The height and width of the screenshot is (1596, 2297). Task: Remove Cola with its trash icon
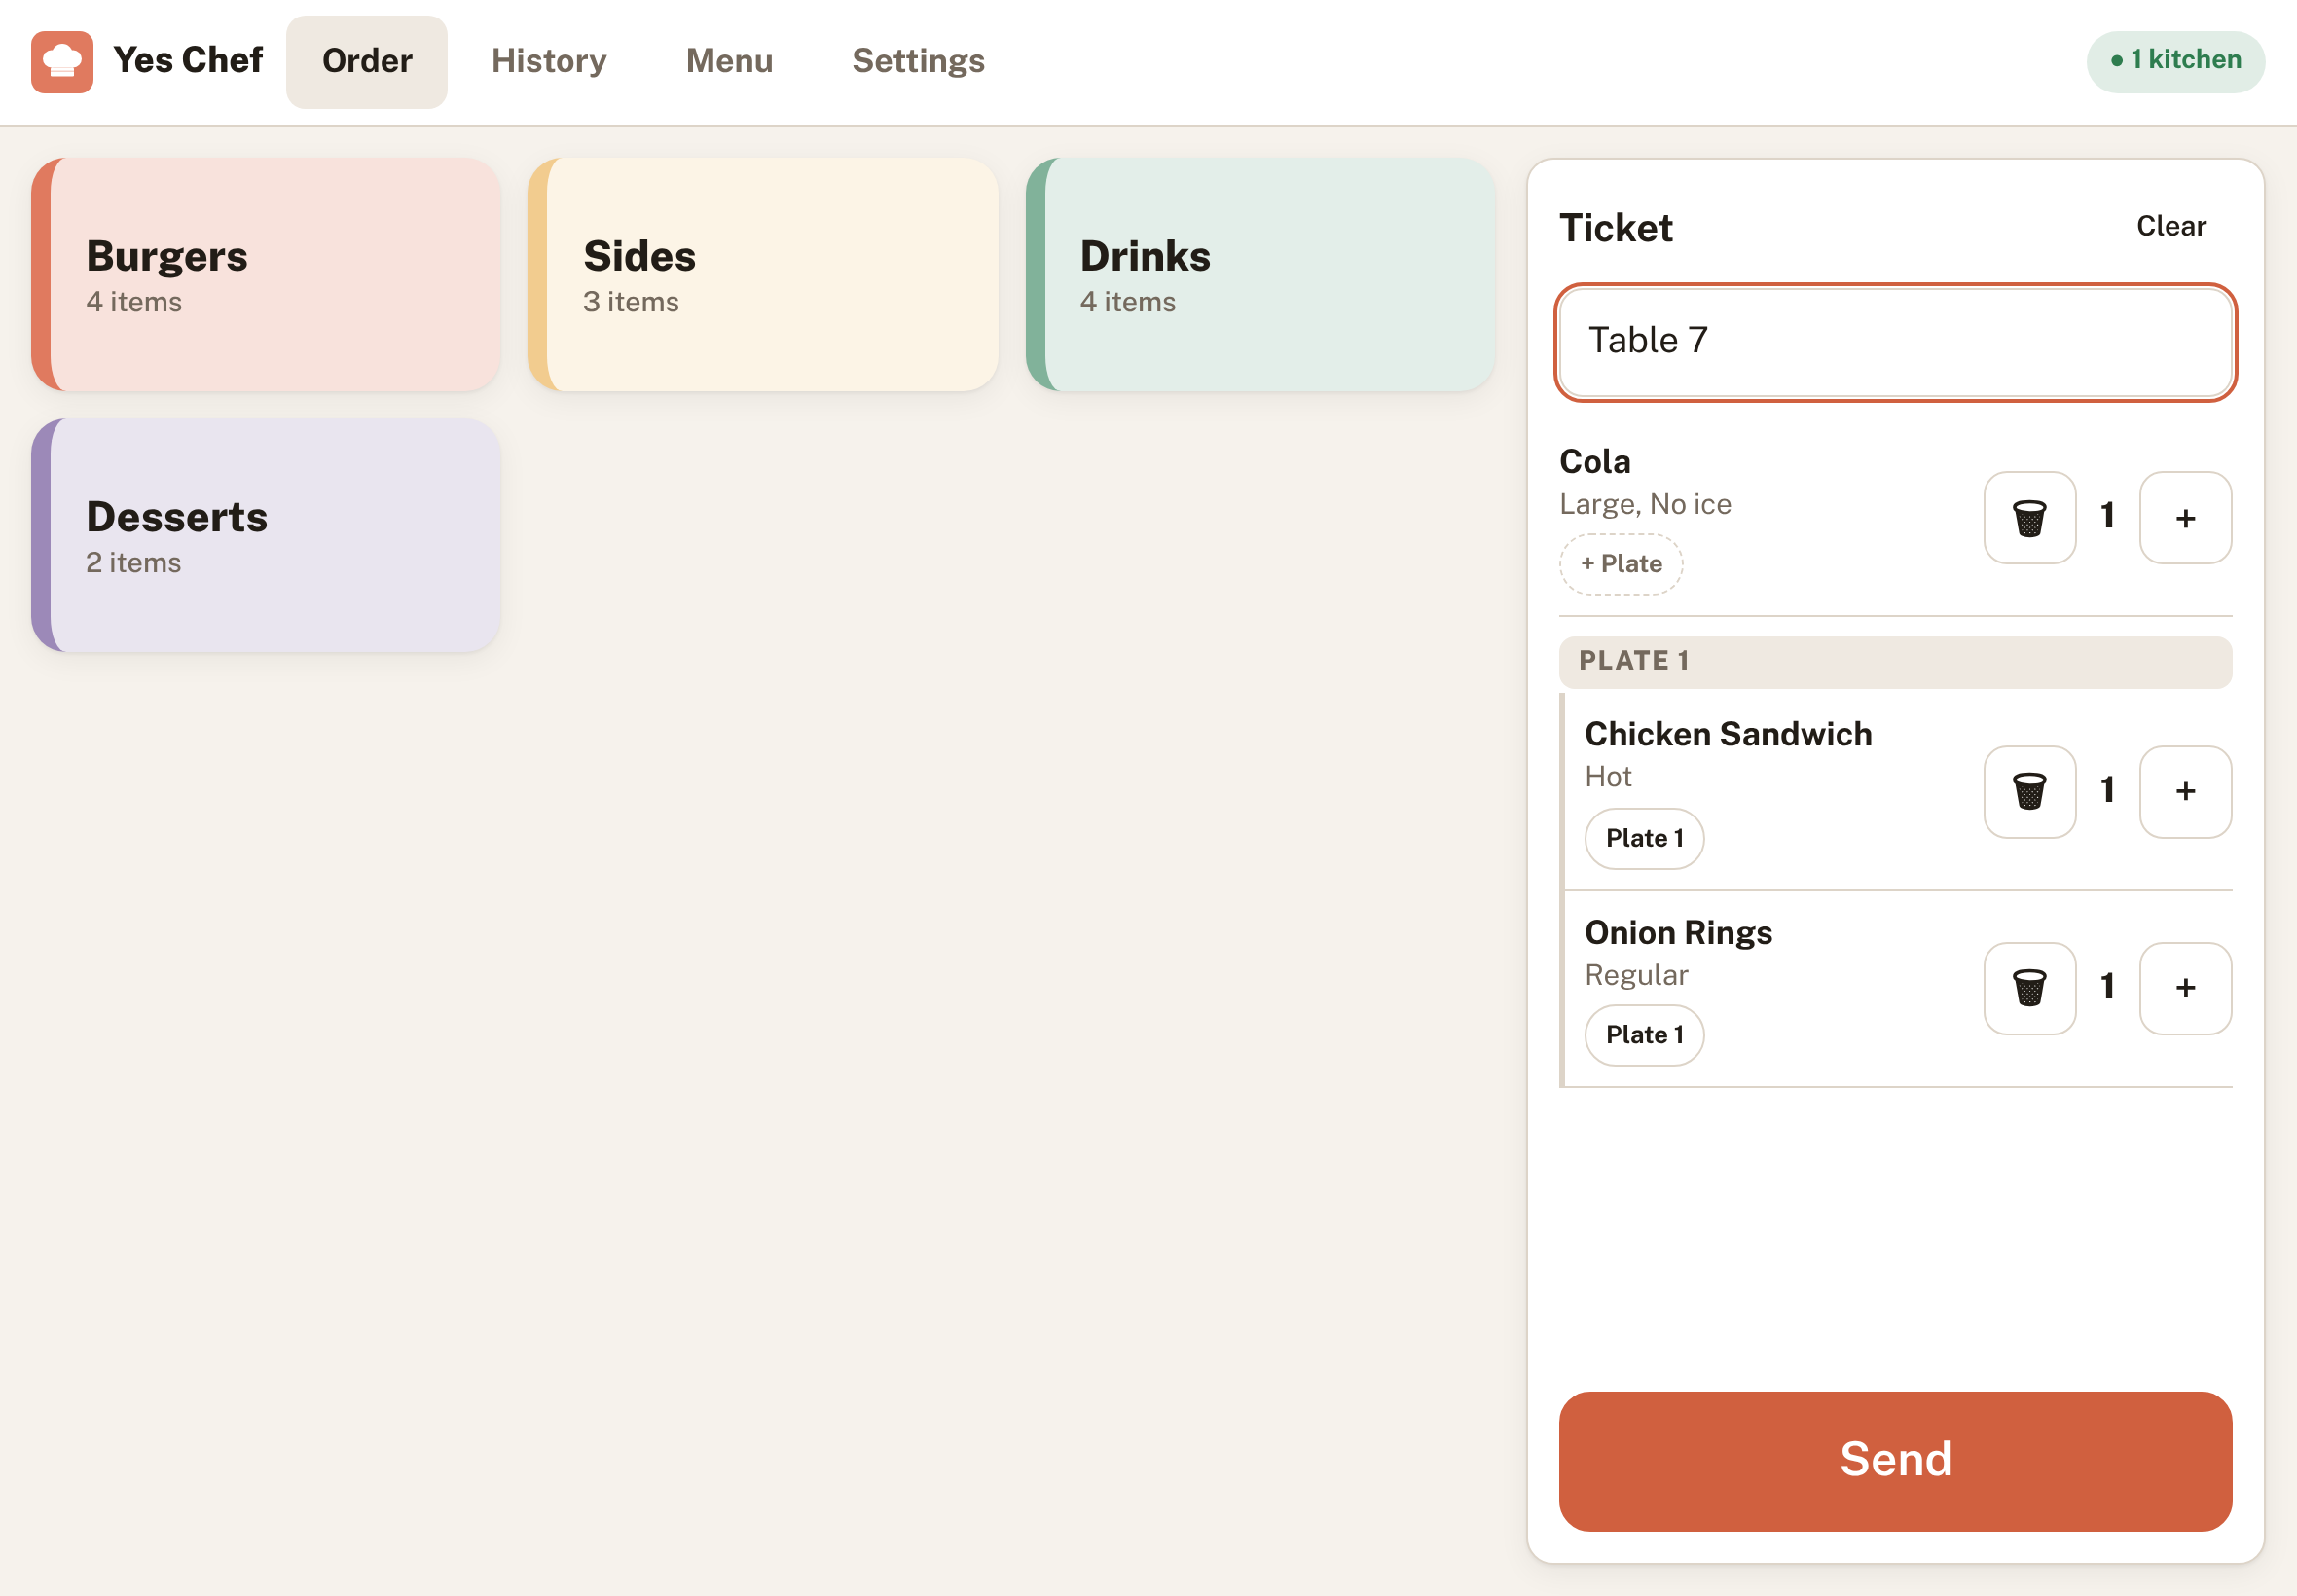tap(2029, 518)
